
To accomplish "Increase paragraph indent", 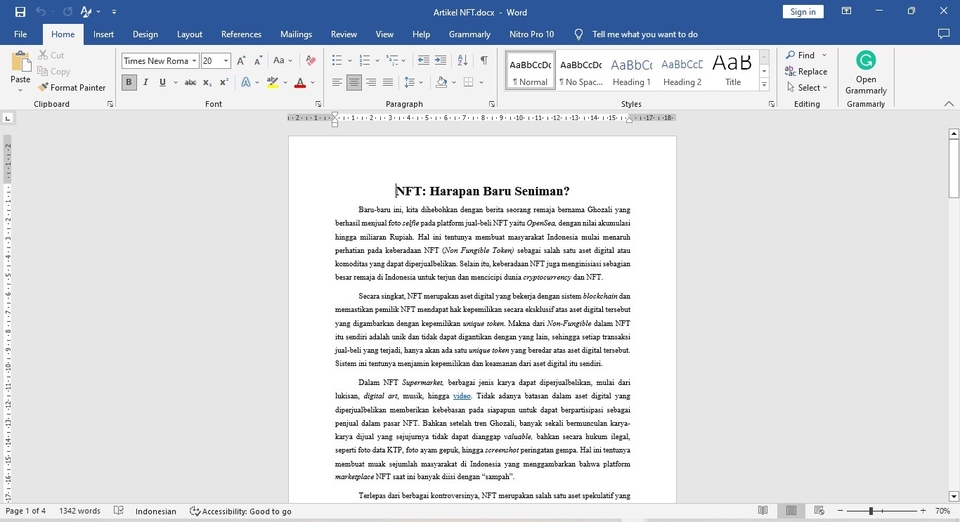I will (x=440, y=61).
